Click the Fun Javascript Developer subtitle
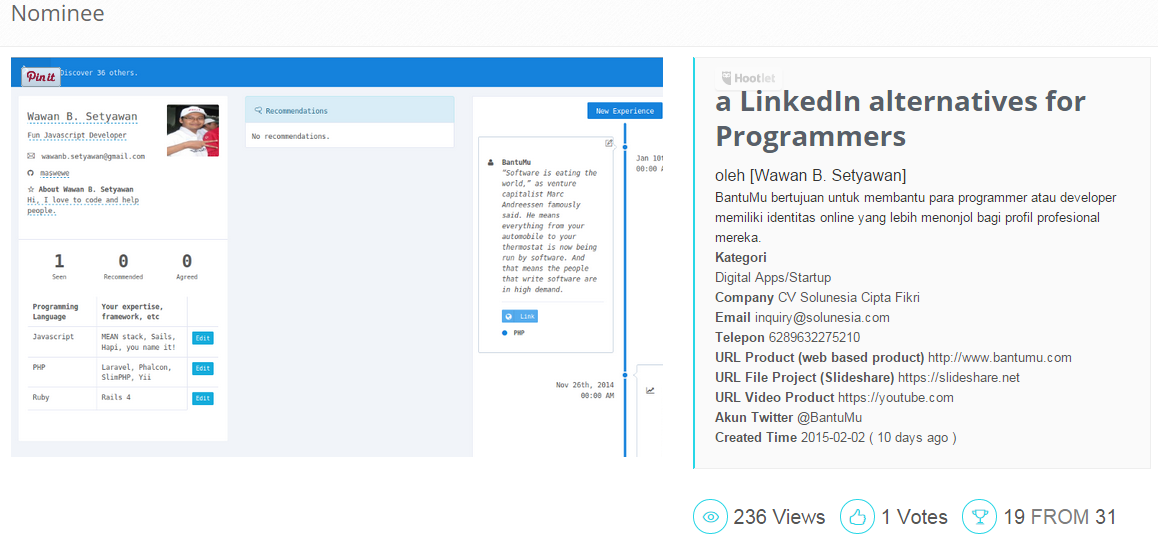Image resolution: width=1158 pixels, height=542 pixels. [x=77, y=135]
